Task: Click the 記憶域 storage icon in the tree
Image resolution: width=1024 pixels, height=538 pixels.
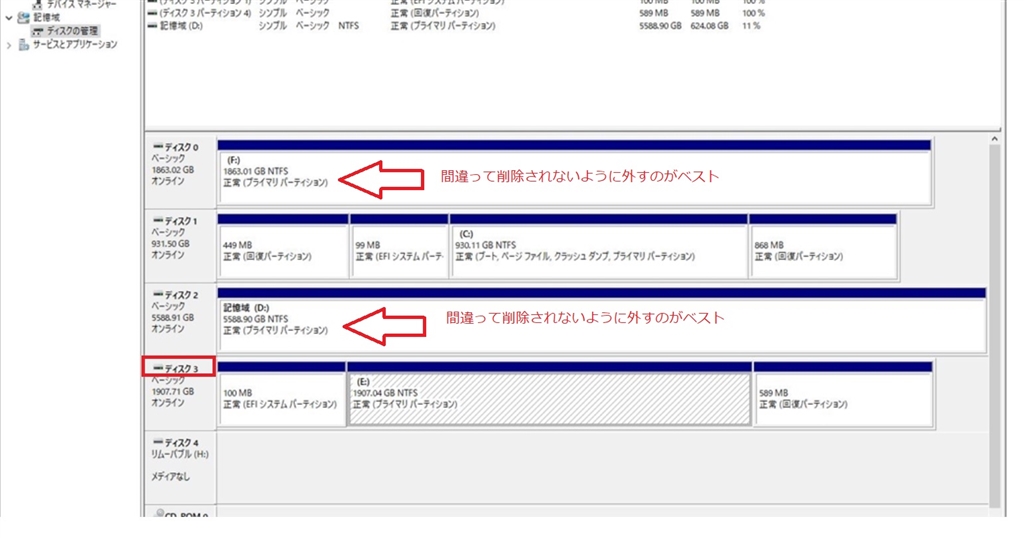Action: pos(24,18)
